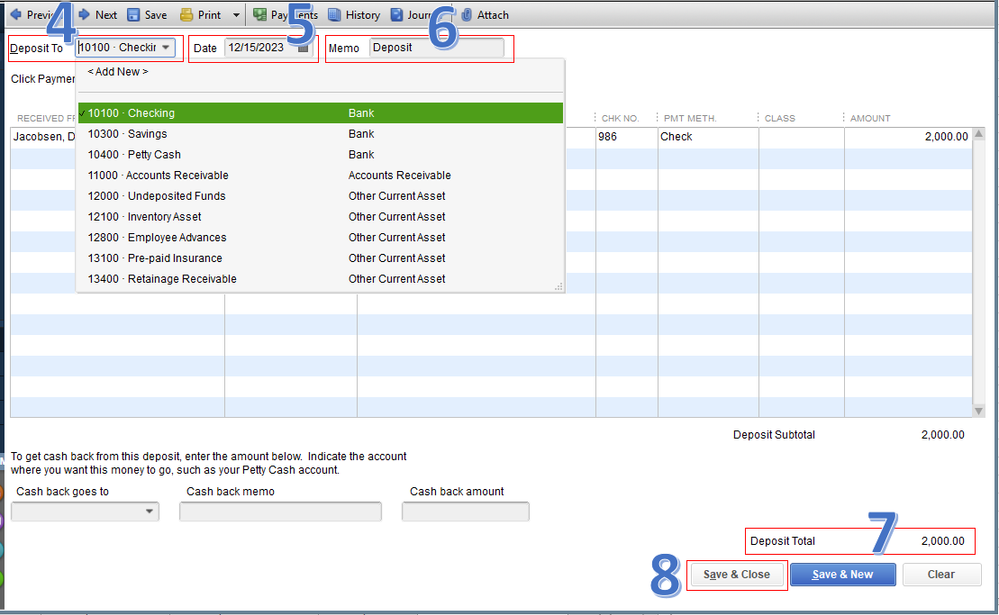Select 13400 Retainage Receivable account
Screen dimensions: 999x615
320,279
